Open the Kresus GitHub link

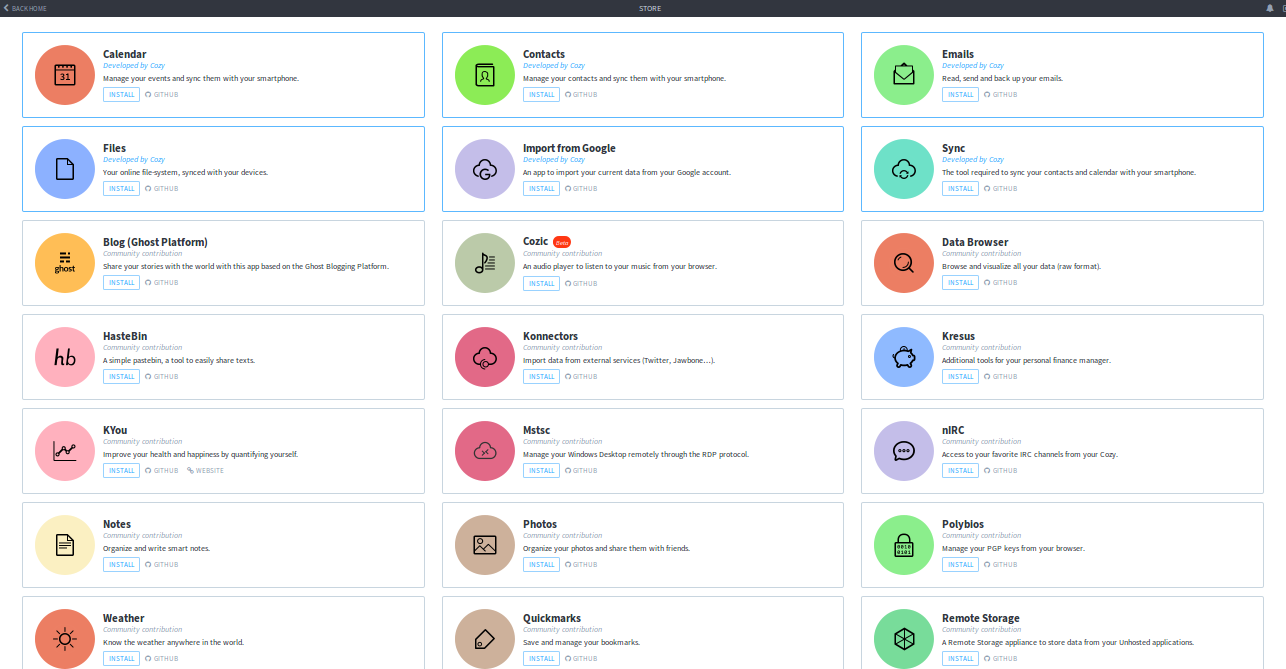1000,377
